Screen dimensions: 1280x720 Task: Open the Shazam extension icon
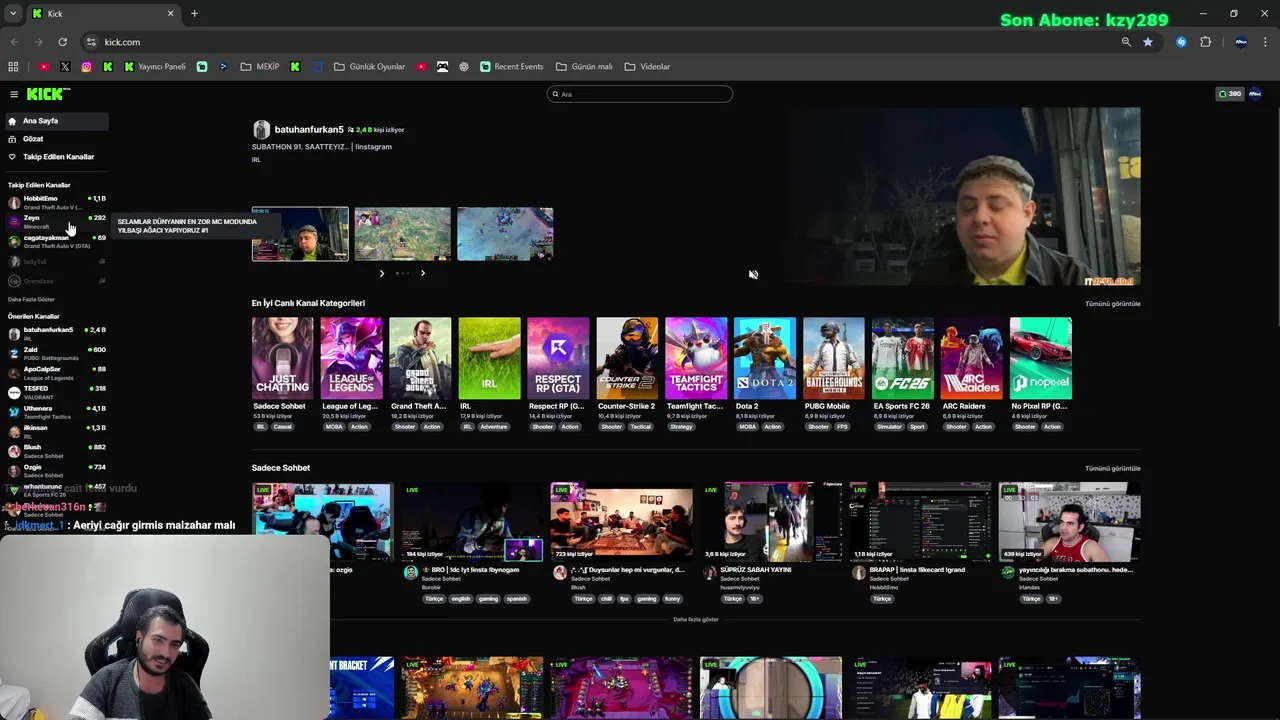1181,42
